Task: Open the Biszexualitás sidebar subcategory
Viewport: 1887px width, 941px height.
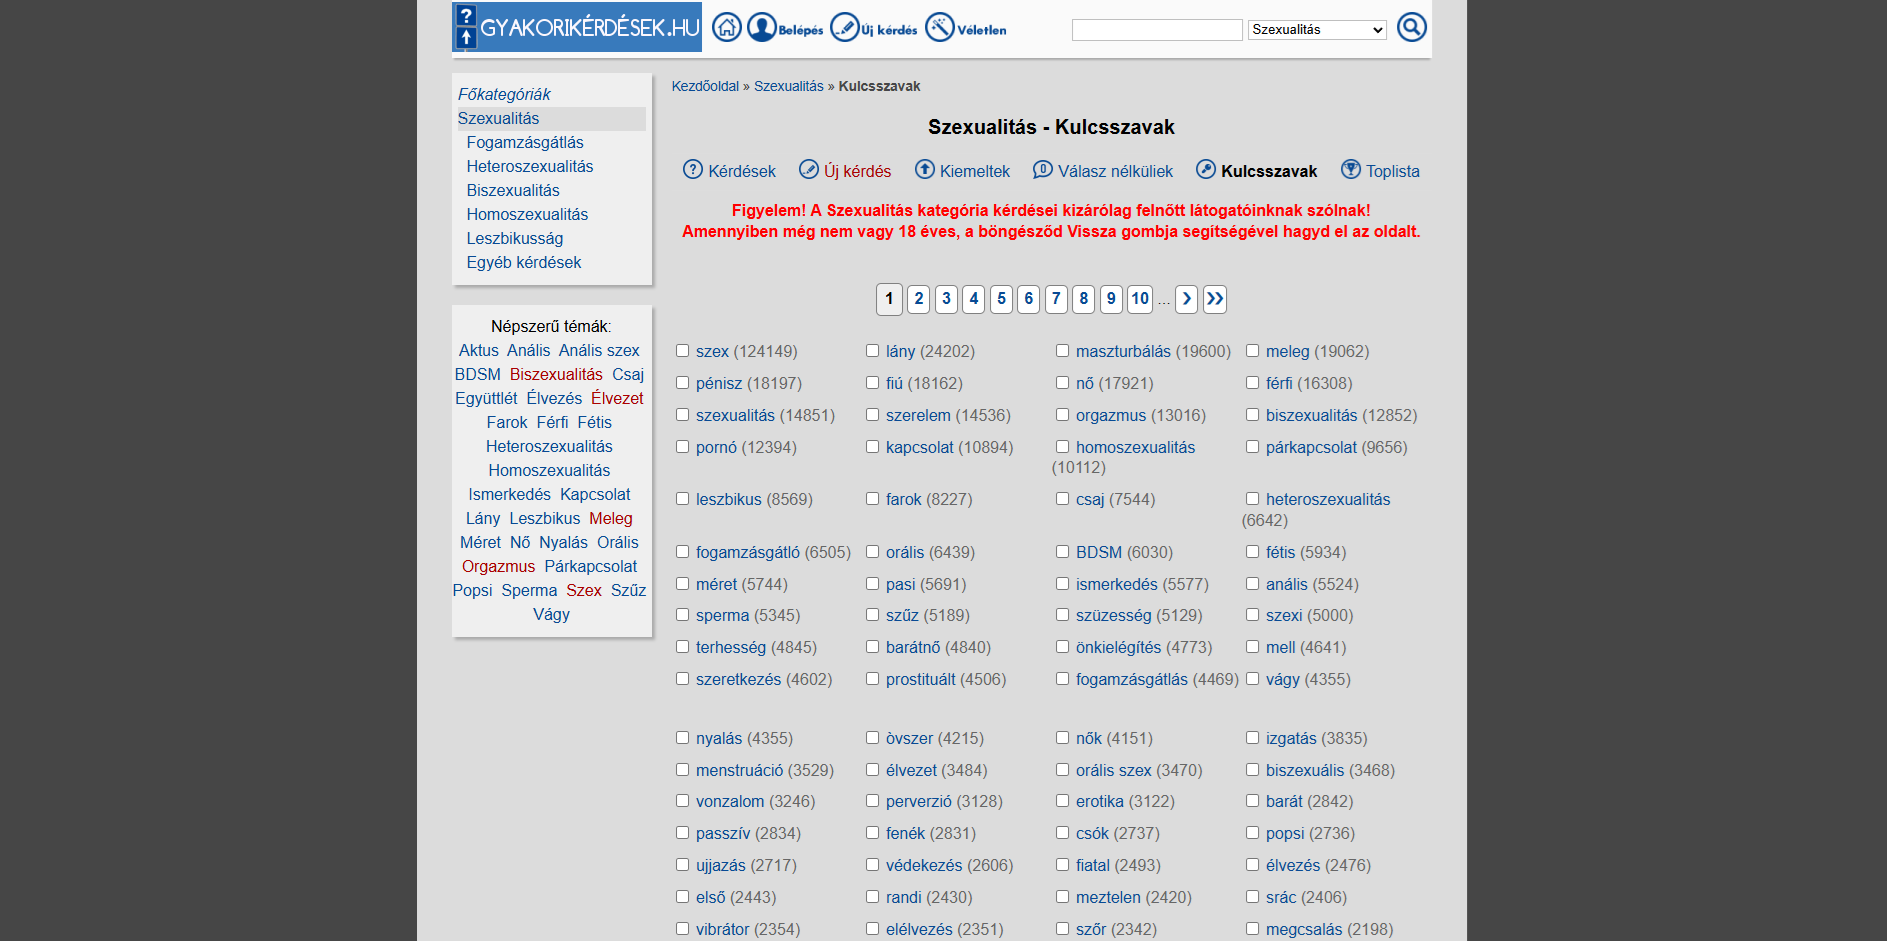Action: pos(513,190)
